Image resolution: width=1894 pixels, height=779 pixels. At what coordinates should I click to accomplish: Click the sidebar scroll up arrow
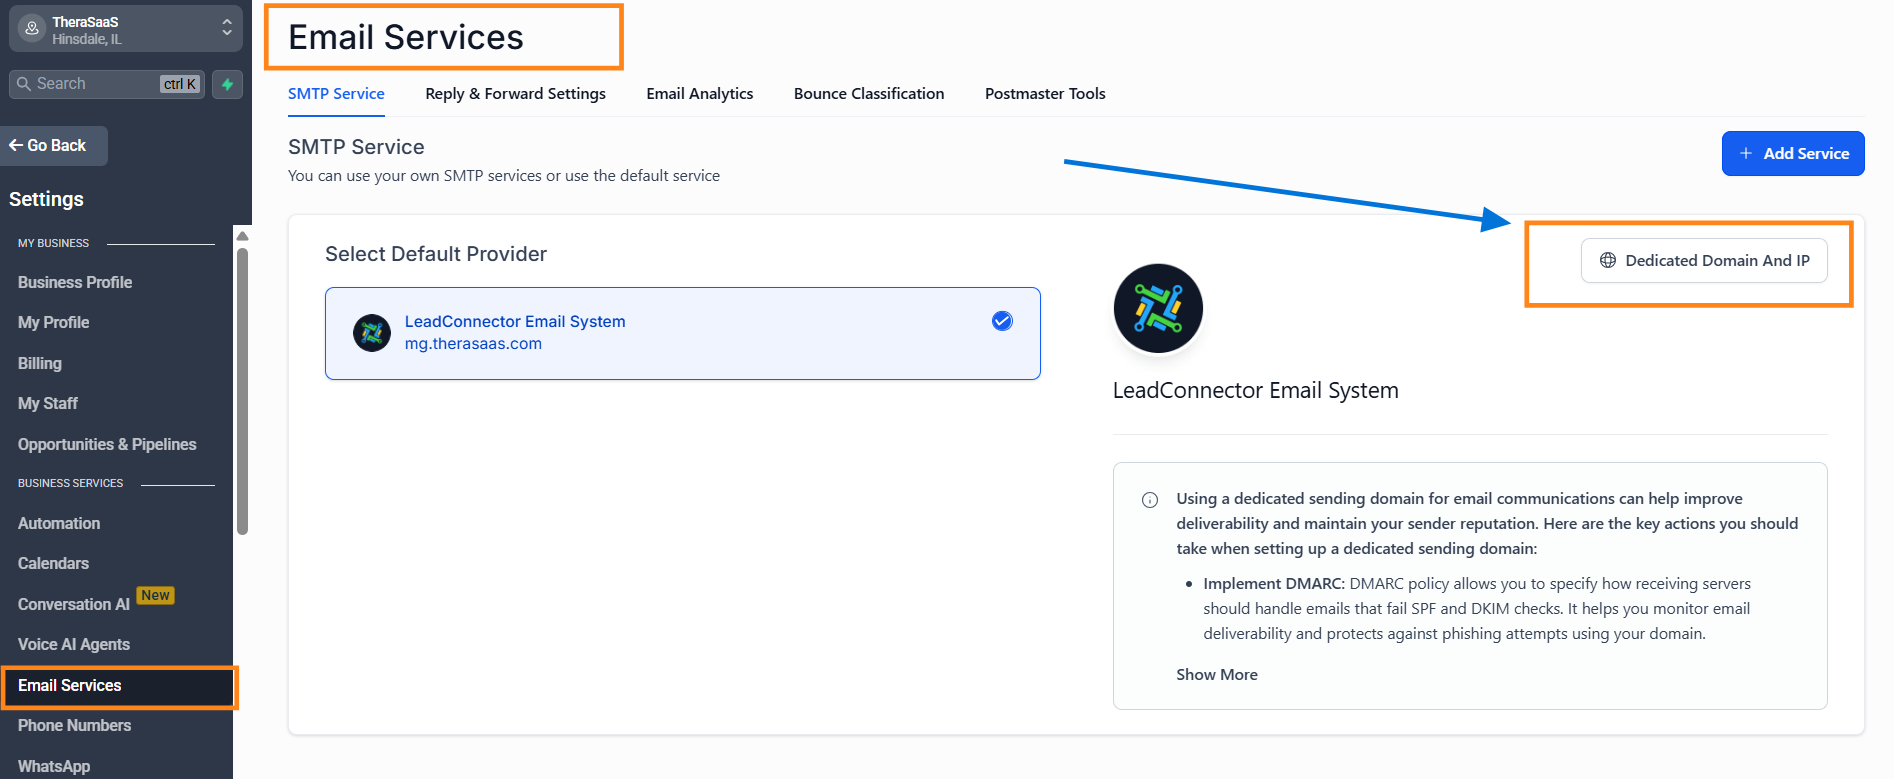click(x=242, y=236)
